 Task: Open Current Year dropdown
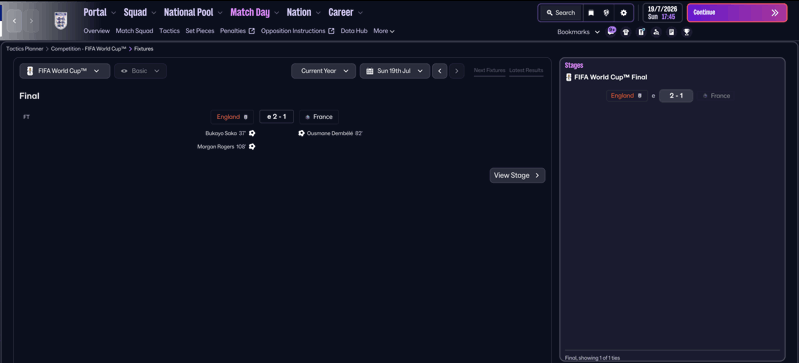(324, 71)
